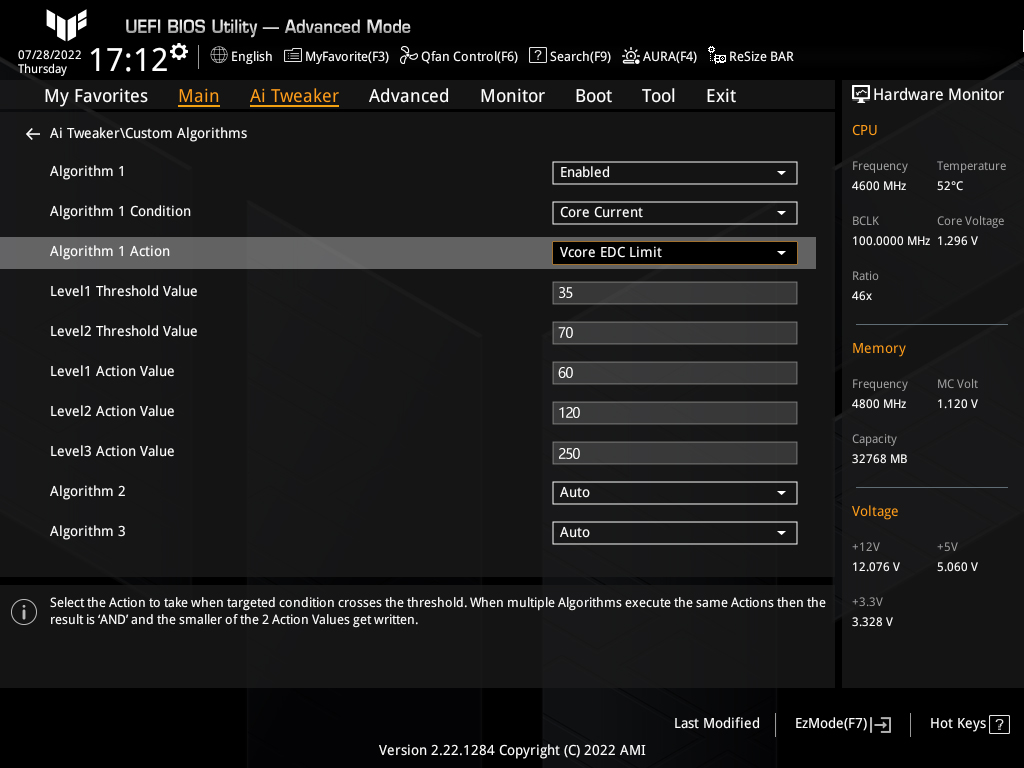Click the Ai Tweaker\Custom Algorithms breadcrumb

click(x=148, y=133)
